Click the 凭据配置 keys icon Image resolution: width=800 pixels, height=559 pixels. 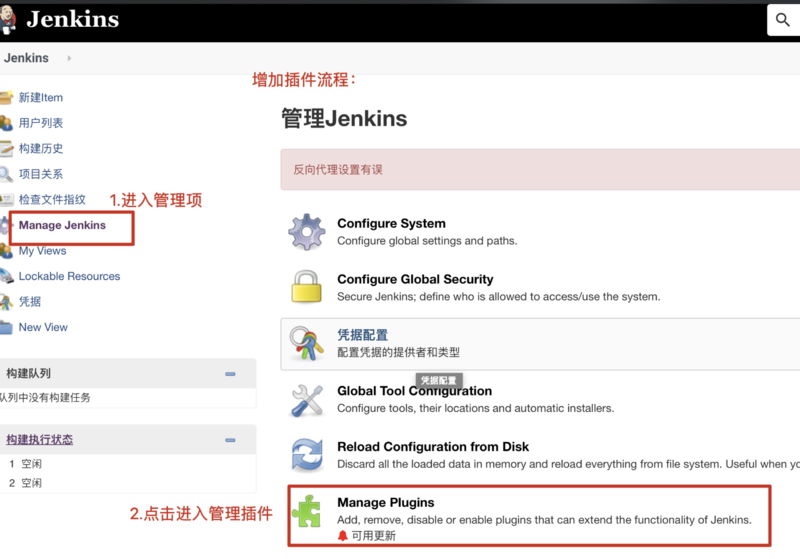tap(306, 343)
